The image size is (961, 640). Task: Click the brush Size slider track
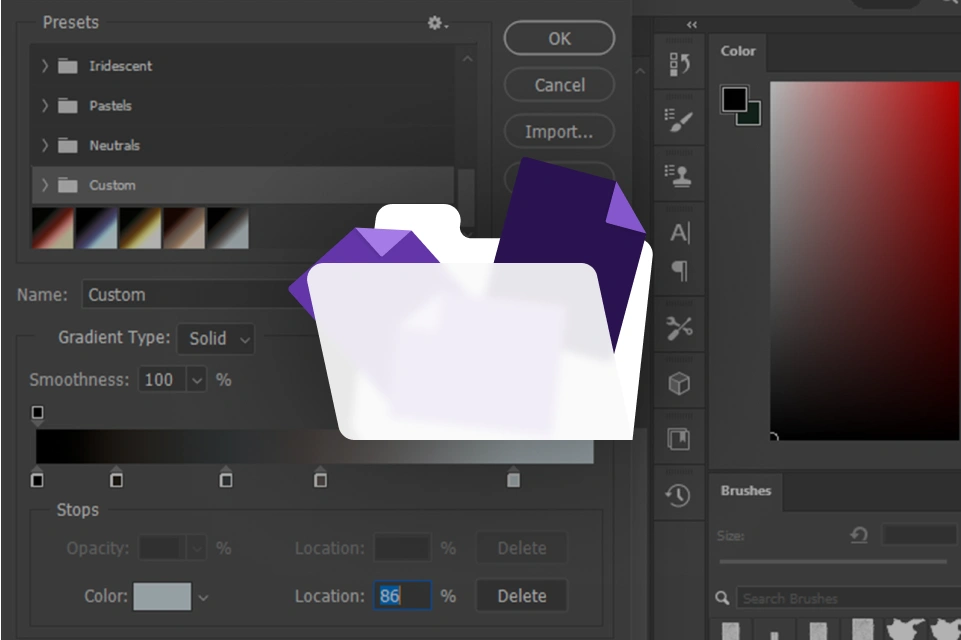click(x=834, y=561)
